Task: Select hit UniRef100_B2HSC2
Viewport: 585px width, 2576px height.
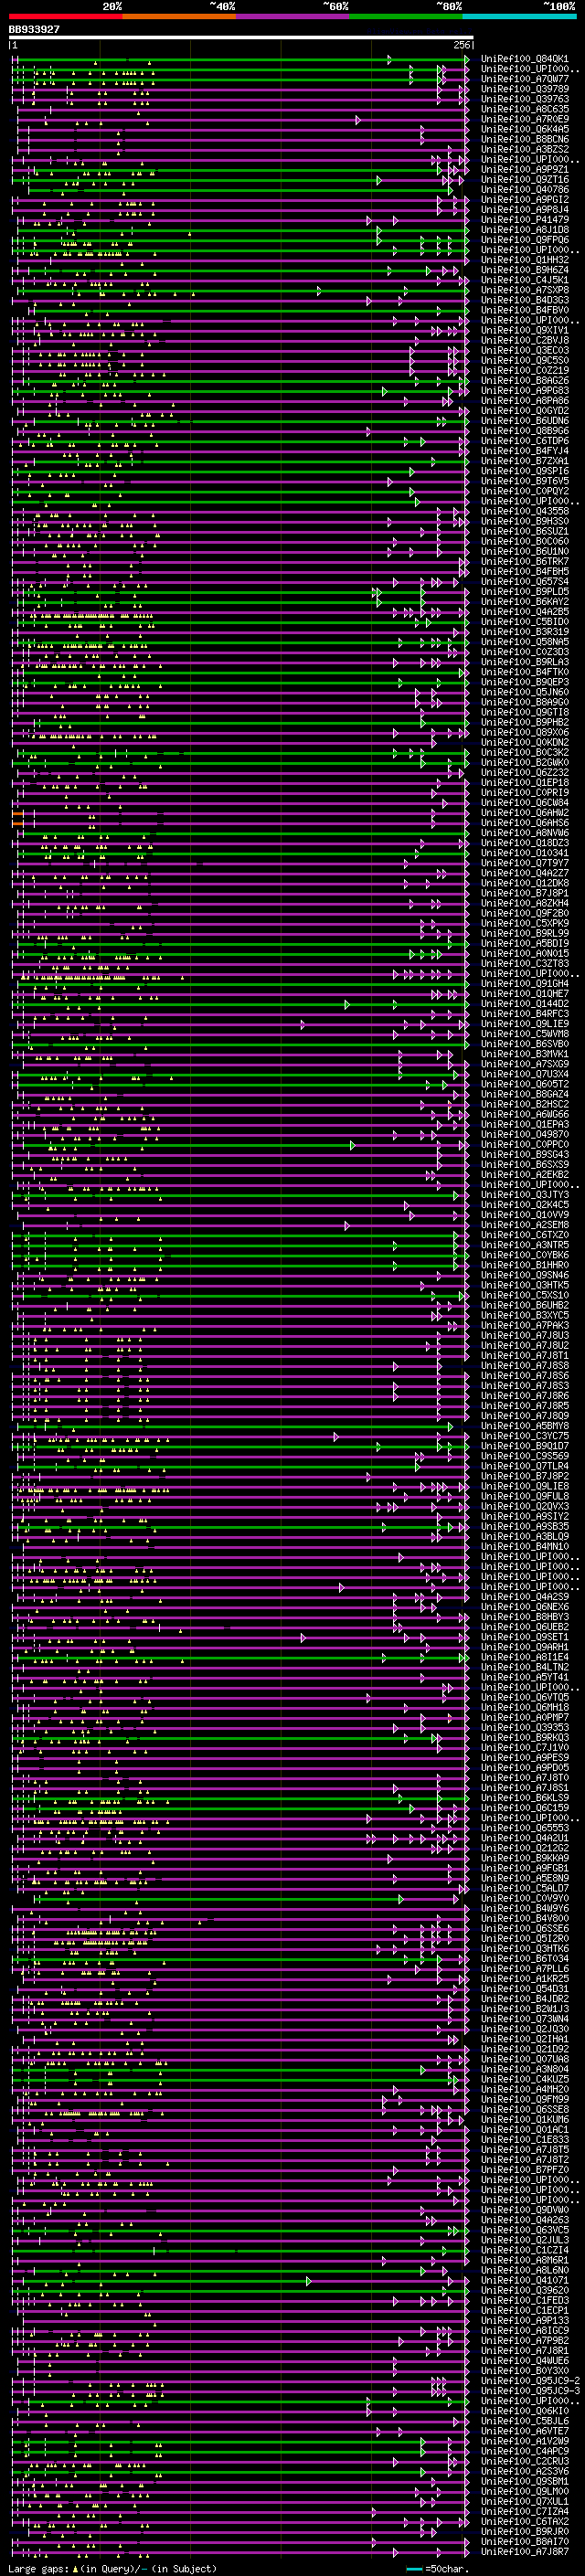Action: pyautogui.click(x=525, y=1104)
